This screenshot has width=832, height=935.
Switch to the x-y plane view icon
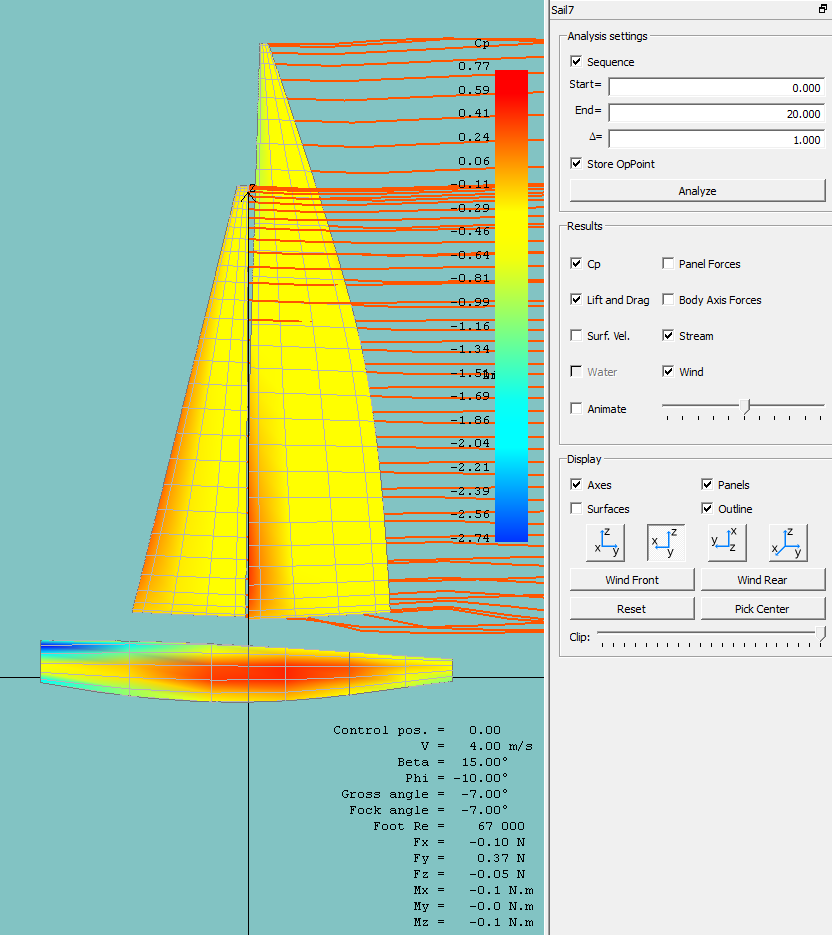pos(727,542)
